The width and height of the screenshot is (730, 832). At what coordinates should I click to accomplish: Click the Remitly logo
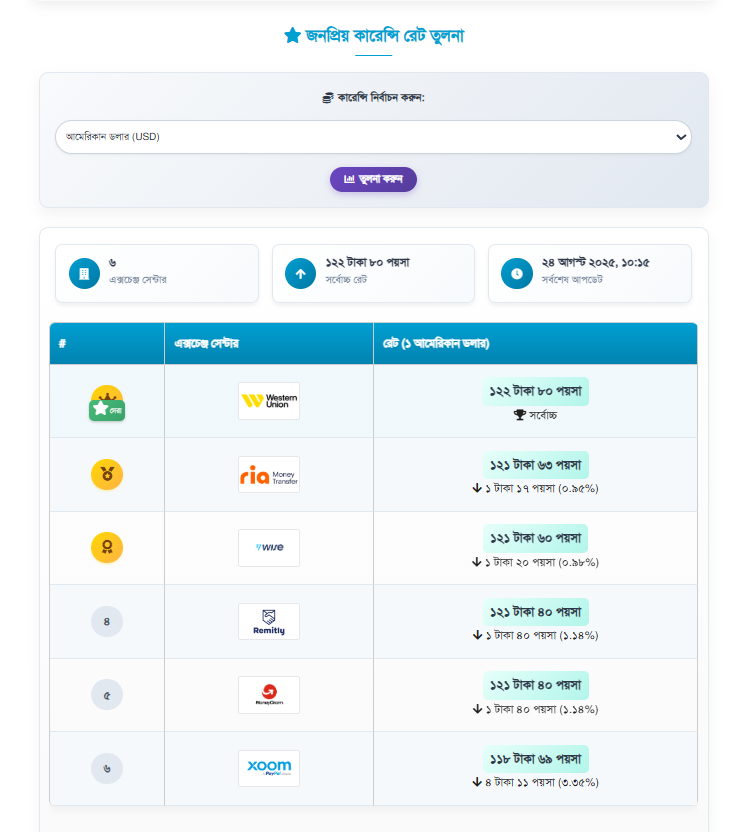tap(269, 621)
